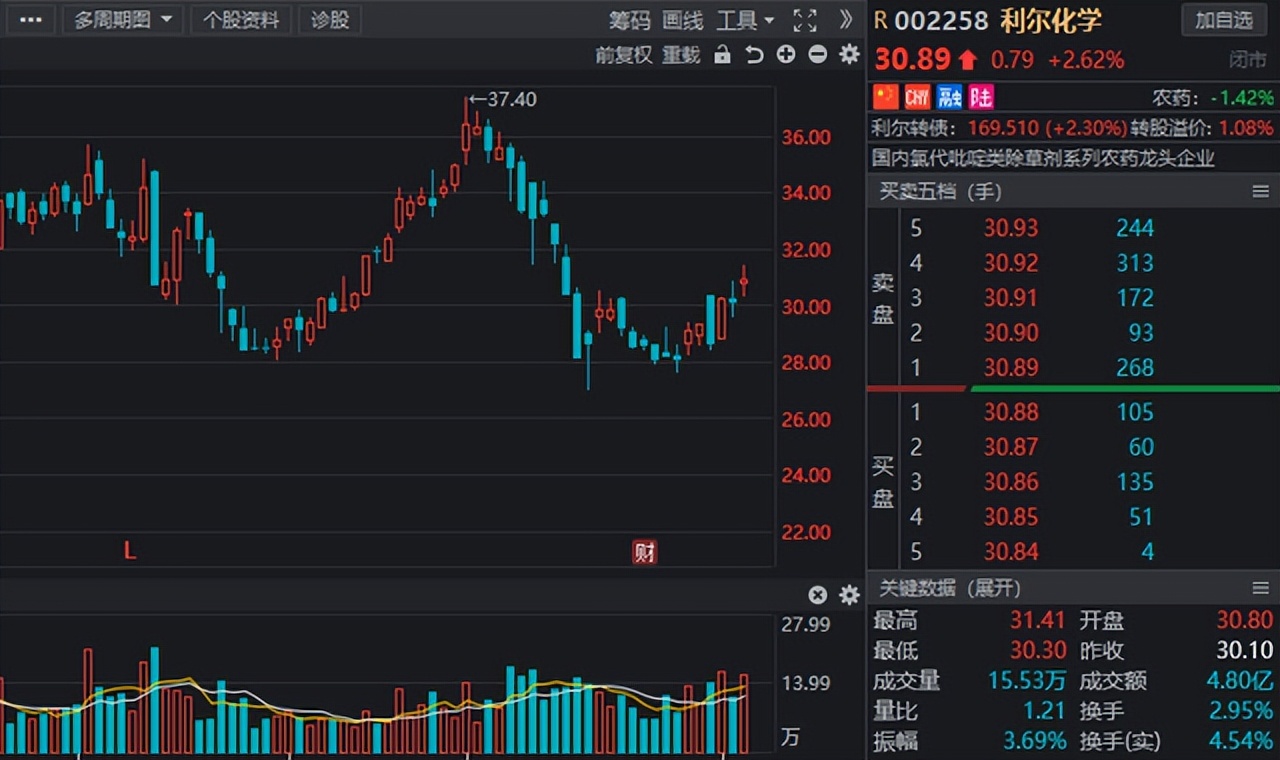
Task: Toggle the chart lock icon
Action: (722, 55)
